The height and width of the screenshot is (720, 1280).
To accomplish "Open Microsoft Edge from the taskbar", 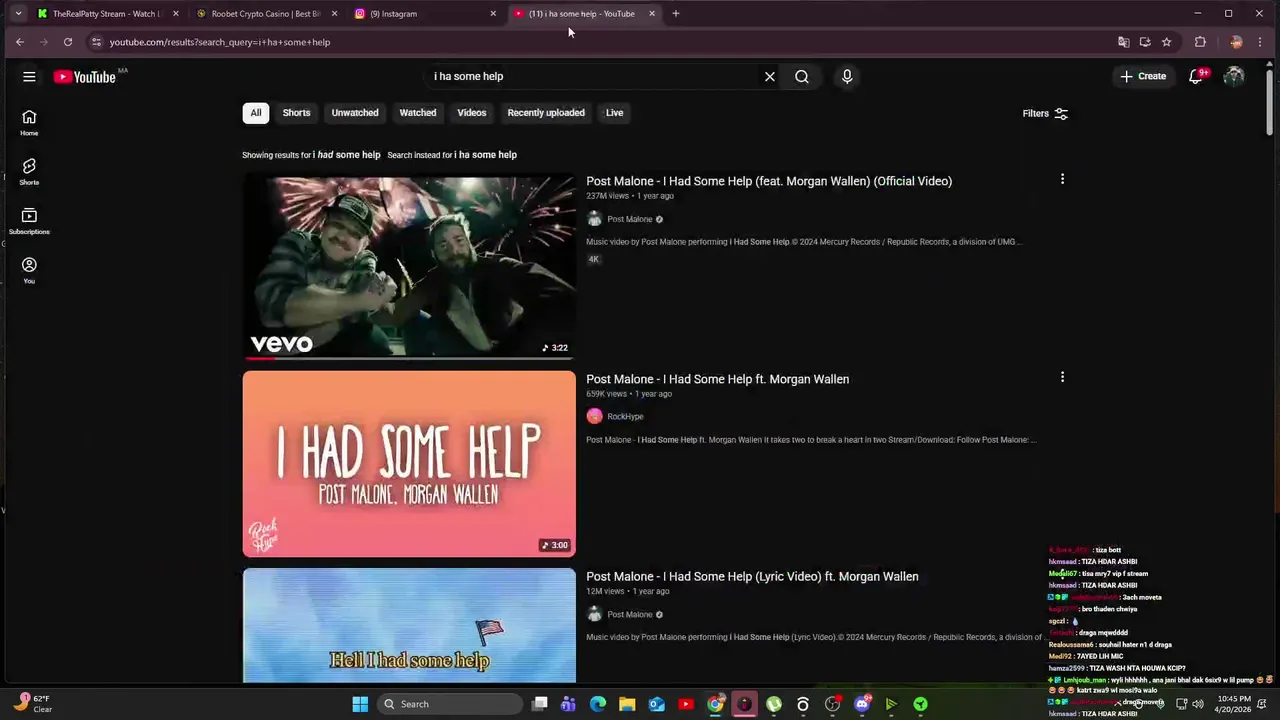I will pyautogui.click(x=598, y=704).
